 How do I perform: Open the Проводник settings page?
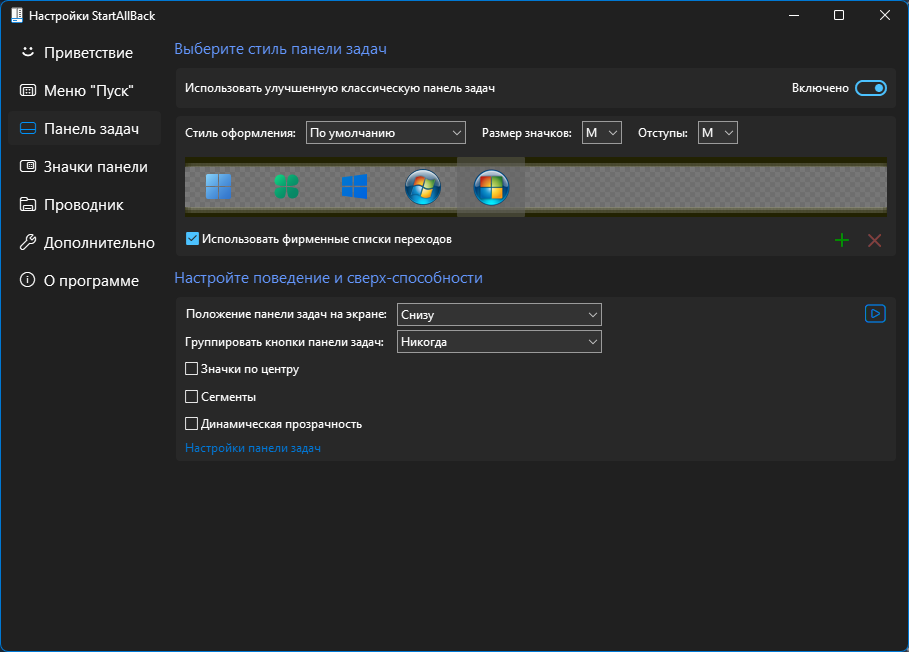pos(85,205)
